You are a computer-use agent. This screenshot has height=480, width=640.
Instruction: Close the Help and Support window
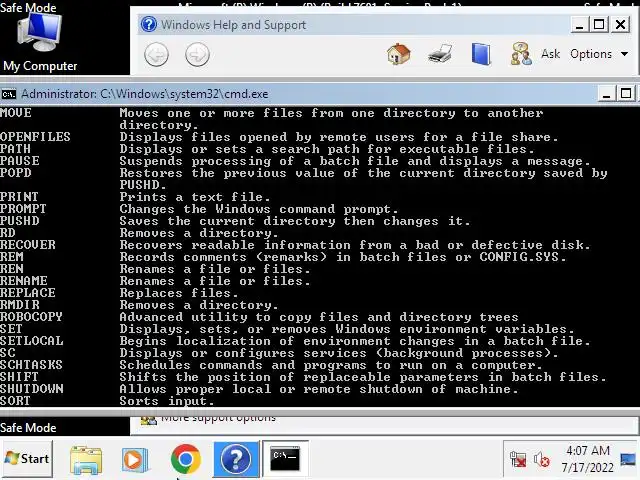pyautogui.click(x=620, y=24)
